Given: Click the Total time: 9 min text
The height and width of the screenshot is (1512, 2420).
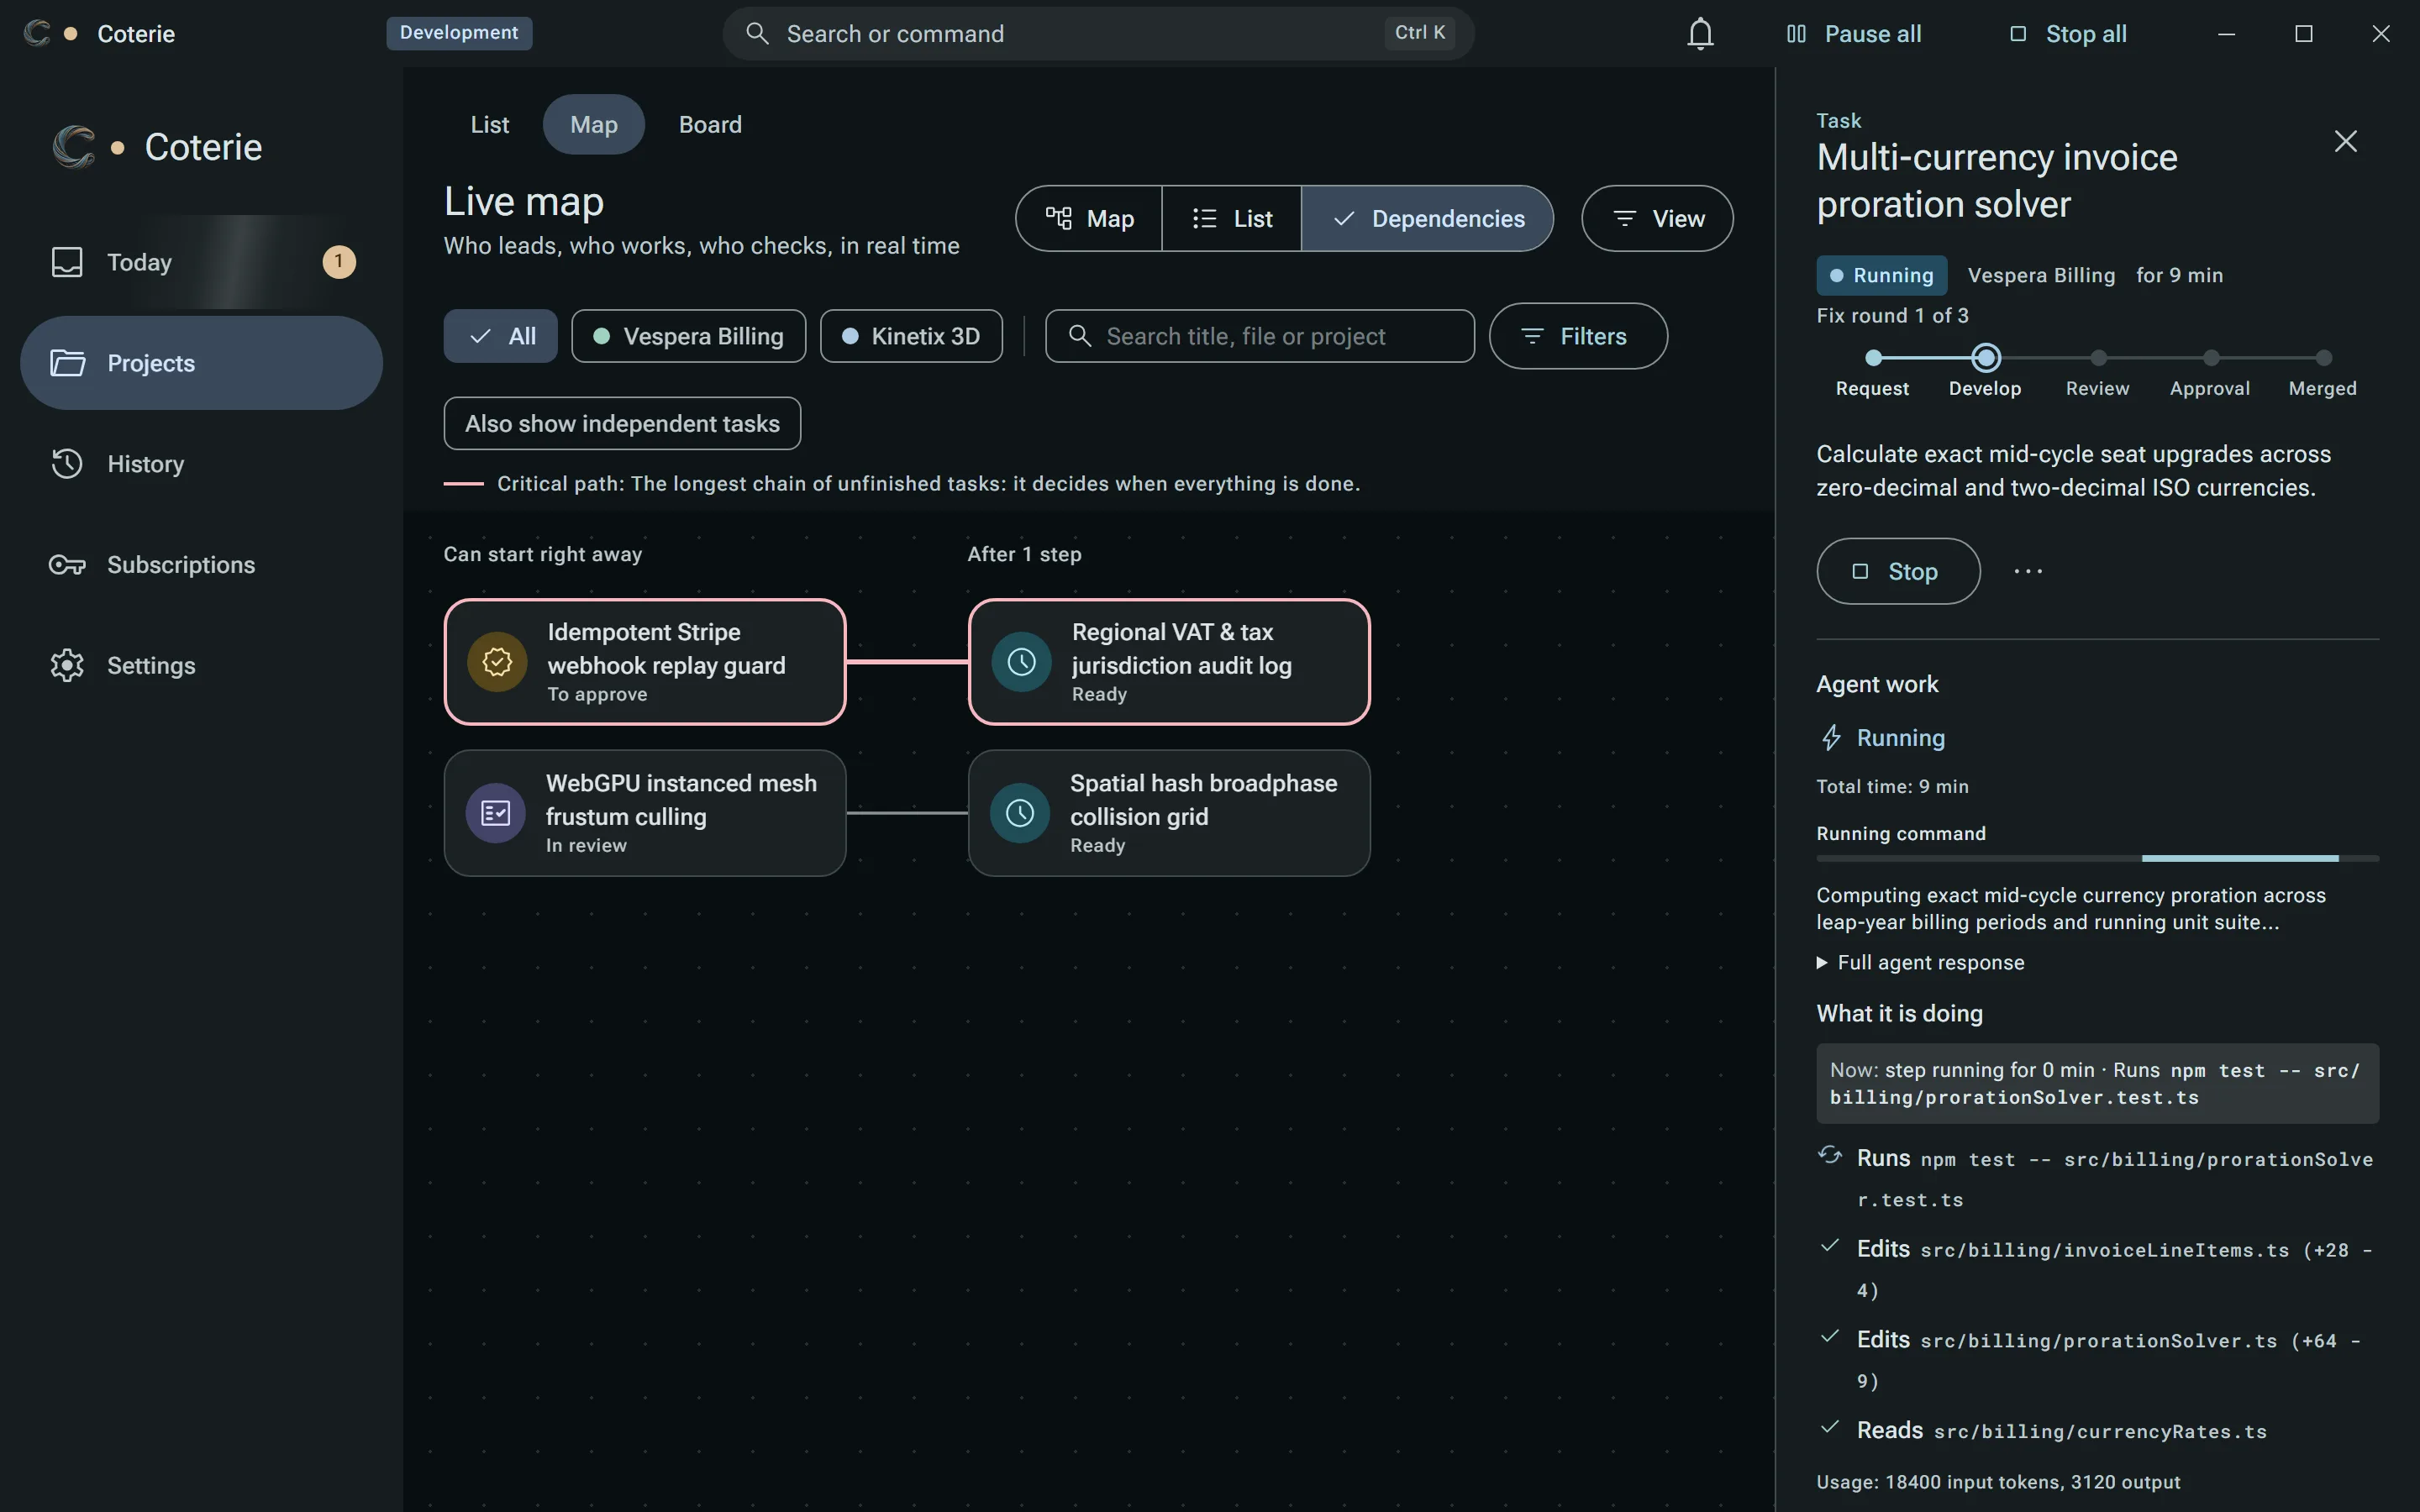Looking at the screenshot, I should click(x=1892, y=787).
